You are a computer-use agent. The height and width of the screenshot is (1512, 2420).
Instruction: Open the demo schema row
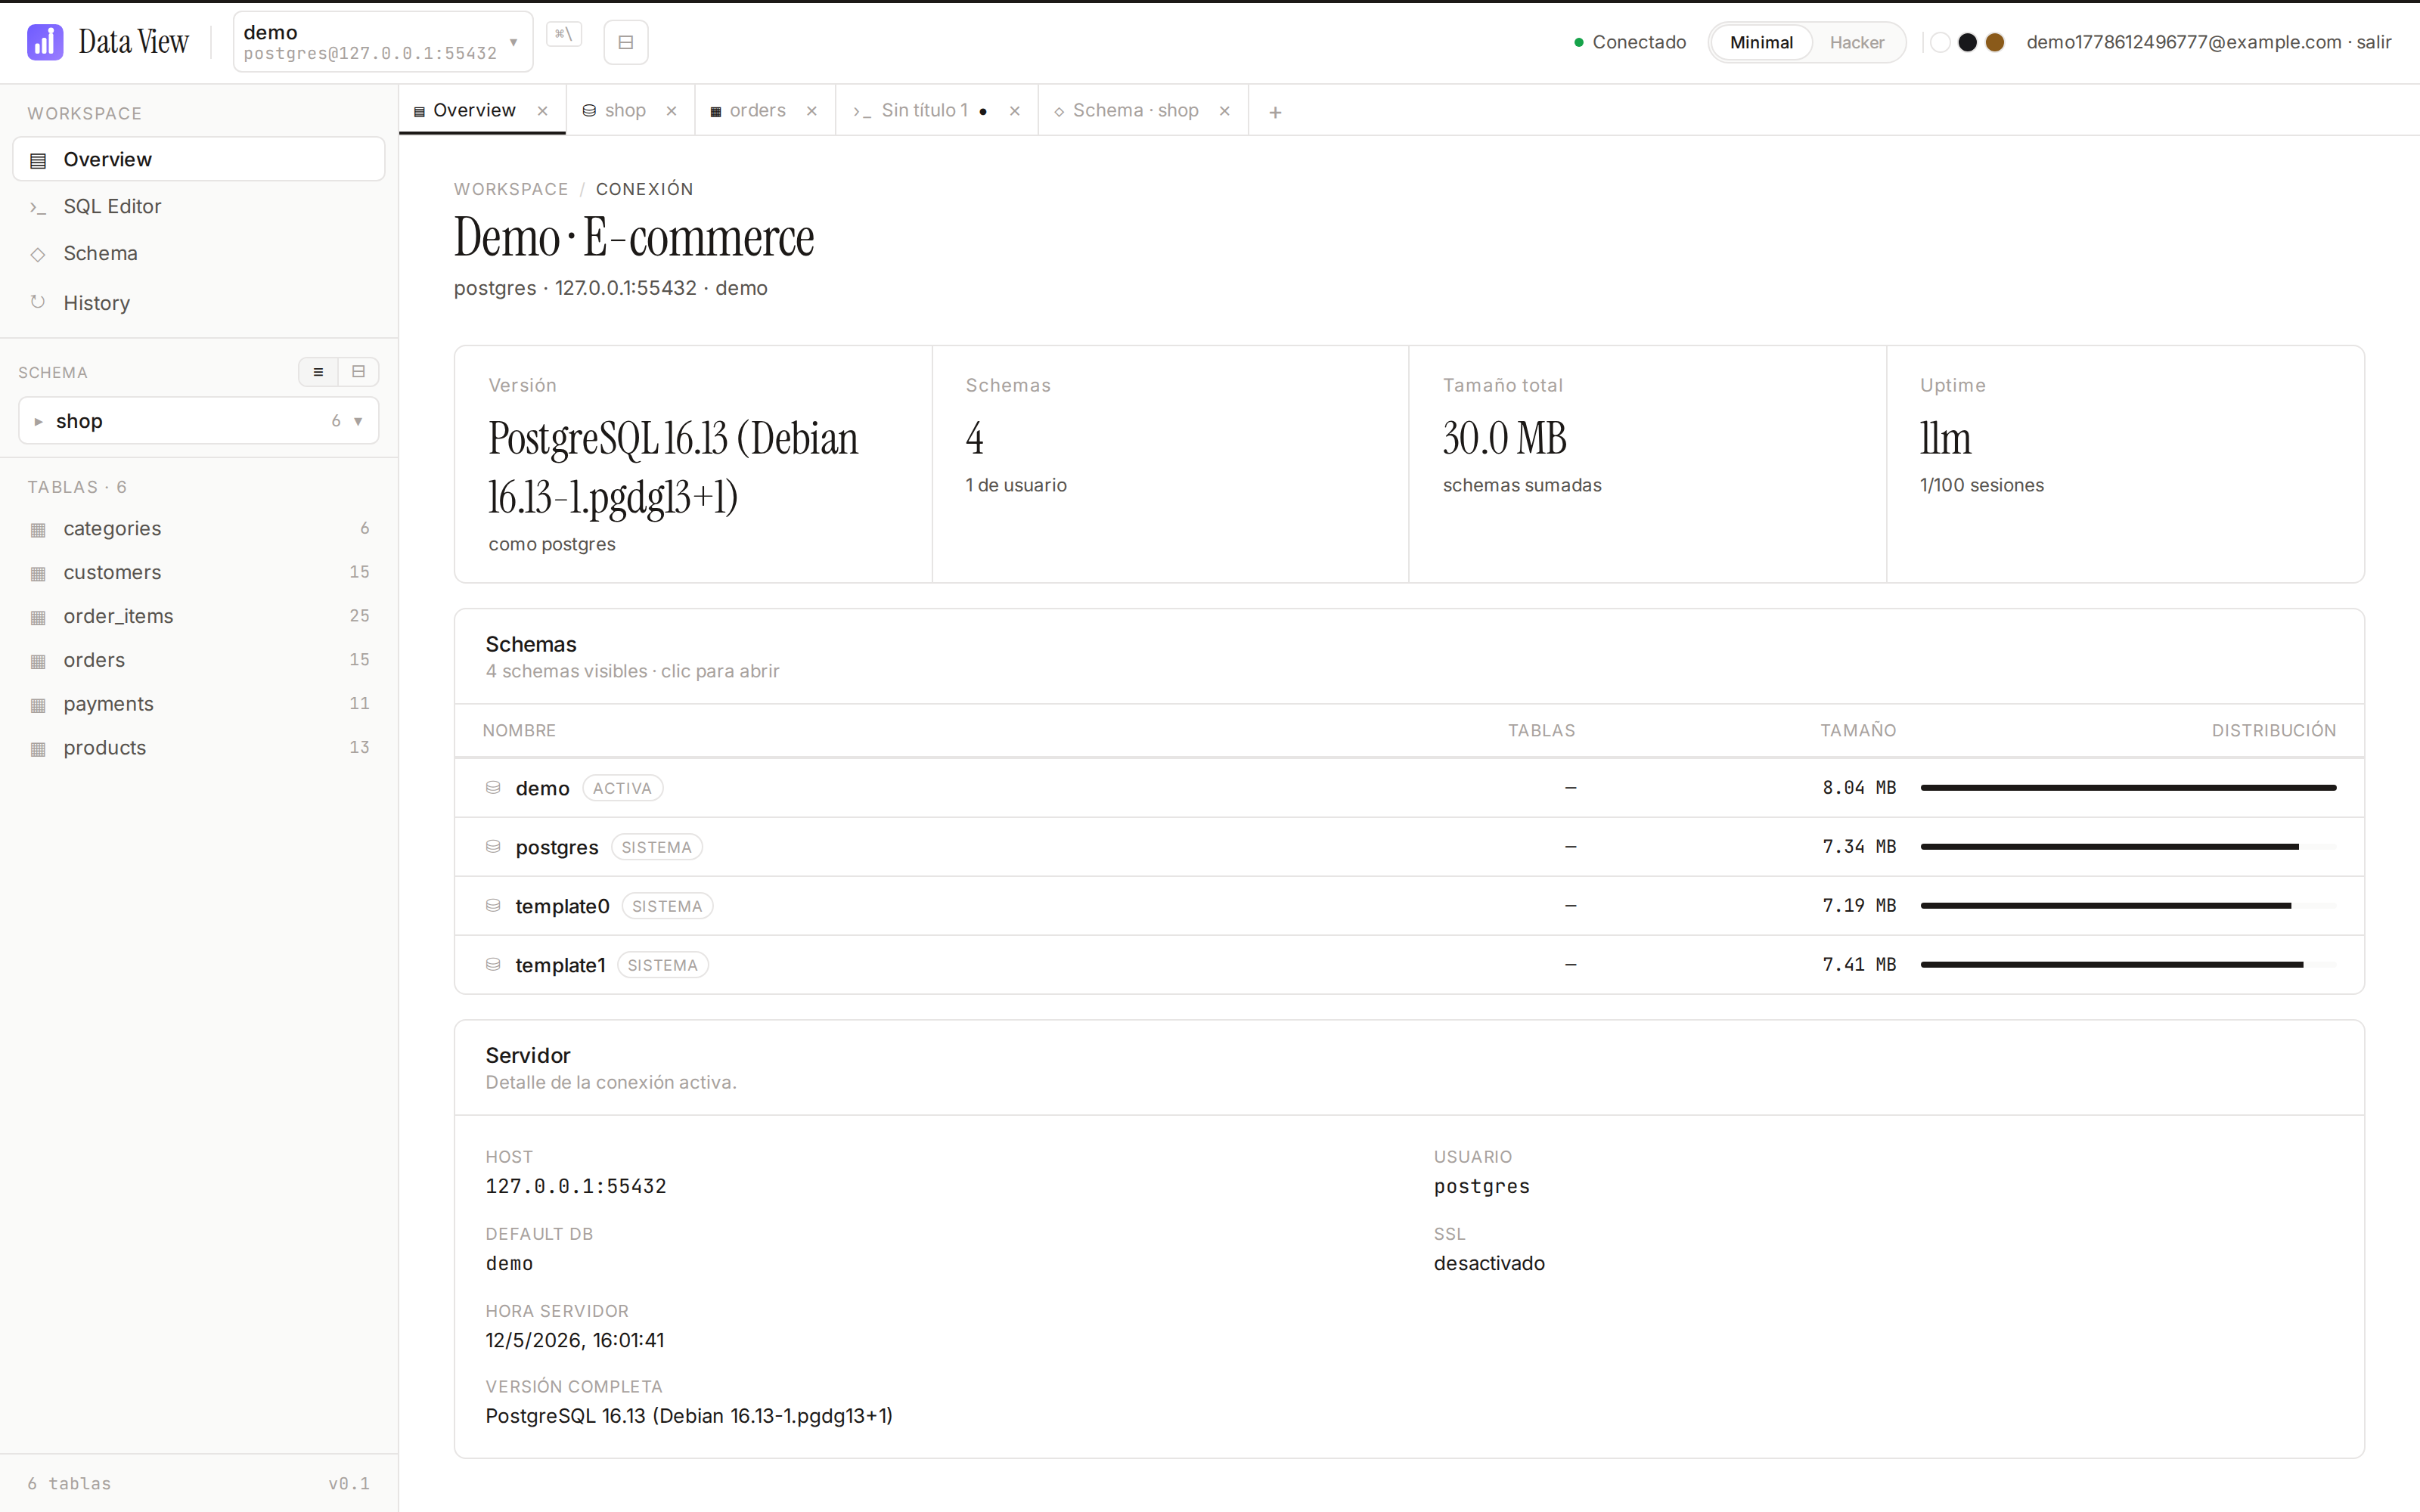point(1409,788)
